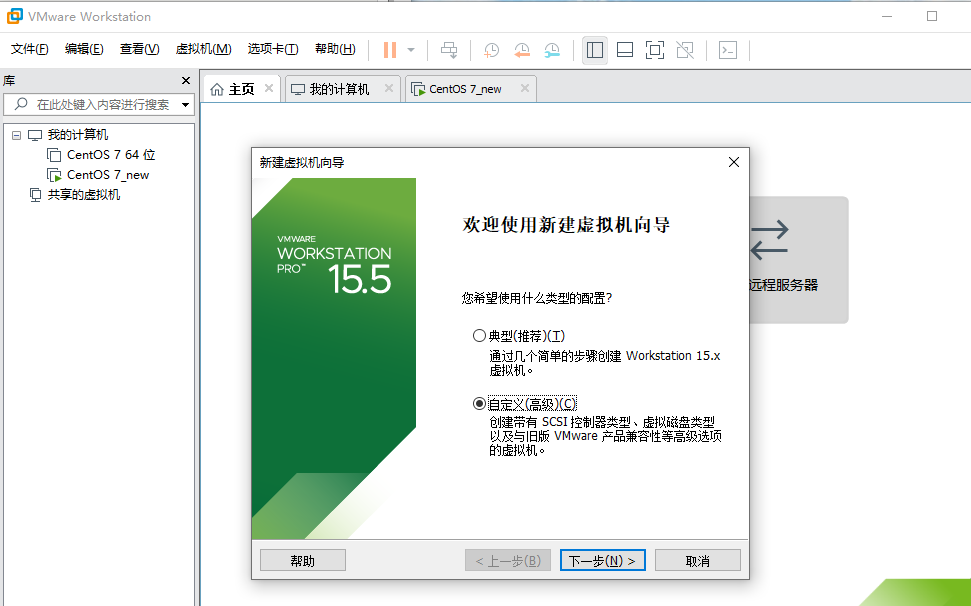Click the send Ctrl+Alt+Del toolbar icon
The height and width of the screenshot is (606, 971).
point(449,50)
